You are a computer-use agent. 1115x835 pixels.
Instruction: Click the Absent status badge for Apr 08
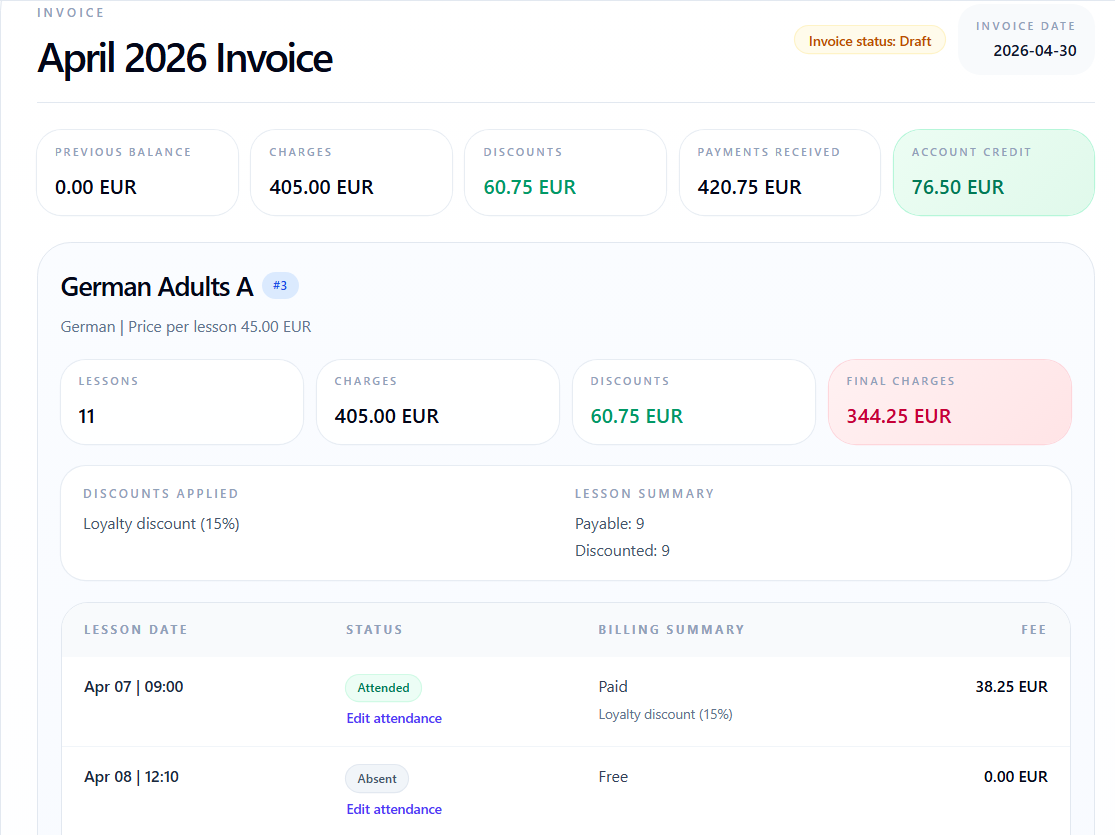pyautogui.click(x=377, y=779)
